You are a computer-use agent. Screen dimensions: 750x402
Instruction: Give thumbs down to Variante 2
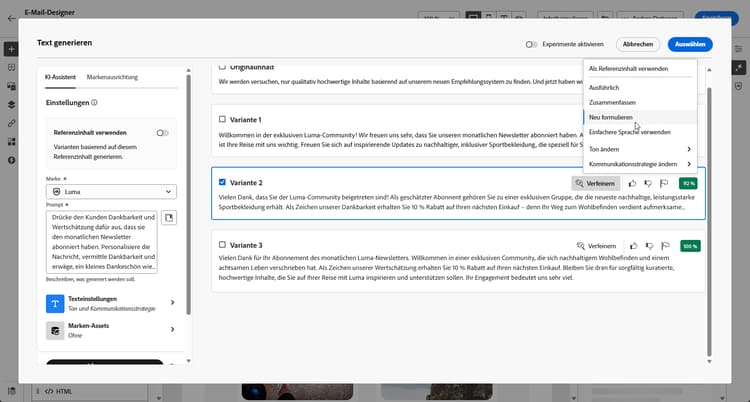(x=648, y=183)
